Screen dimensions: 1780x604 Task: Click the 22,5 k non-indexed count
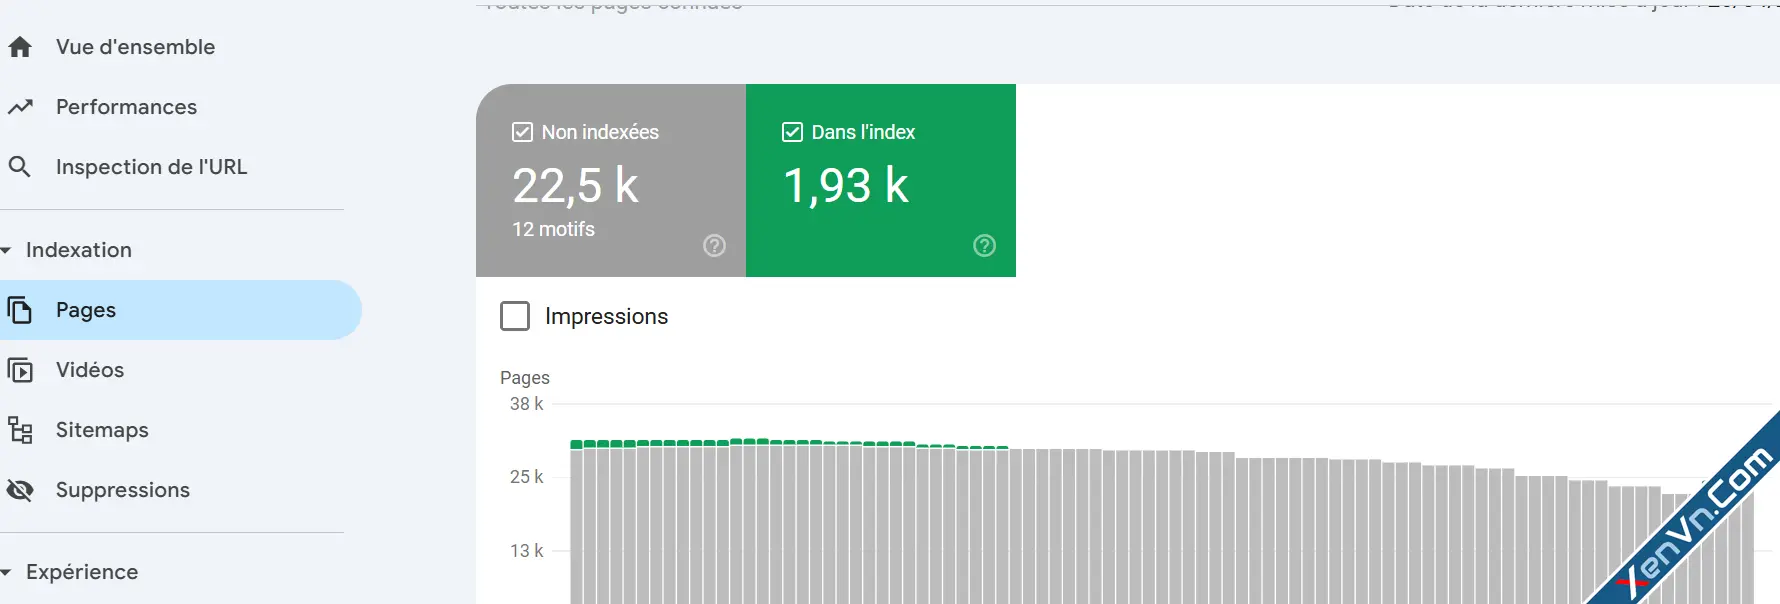pos(575,186)
